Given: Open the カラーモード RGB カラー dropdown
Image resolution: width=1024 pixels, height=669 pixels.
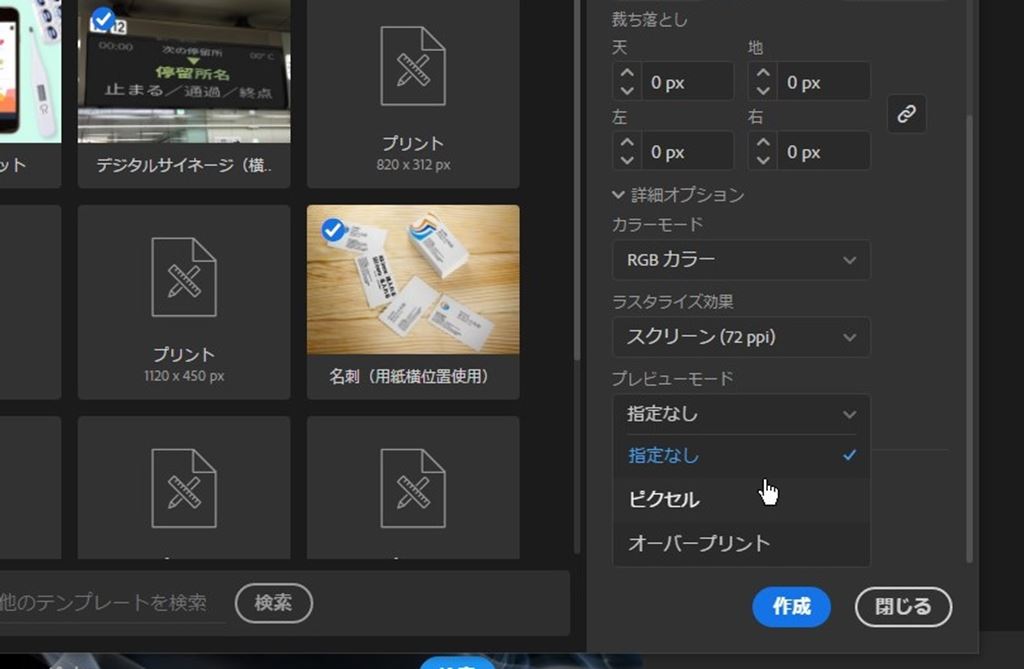Looking at the screenshot, I should (x=740, y=260).
